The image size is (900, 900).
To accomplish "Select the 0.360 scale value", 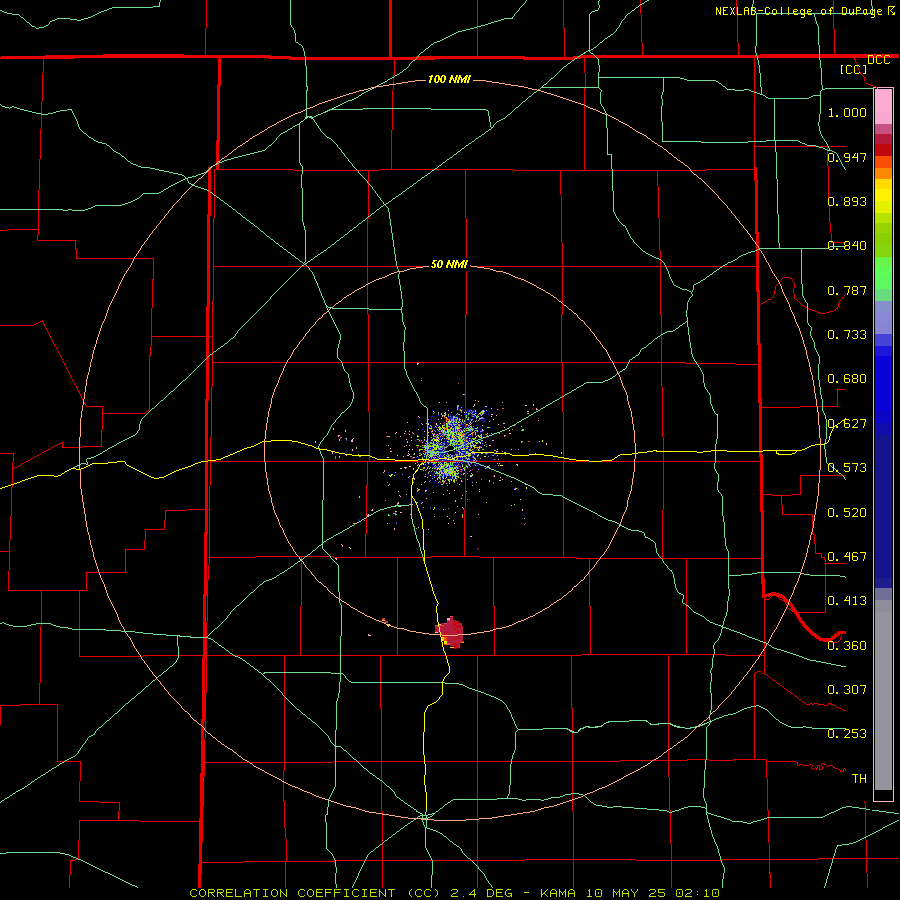I will coord(847,645).
